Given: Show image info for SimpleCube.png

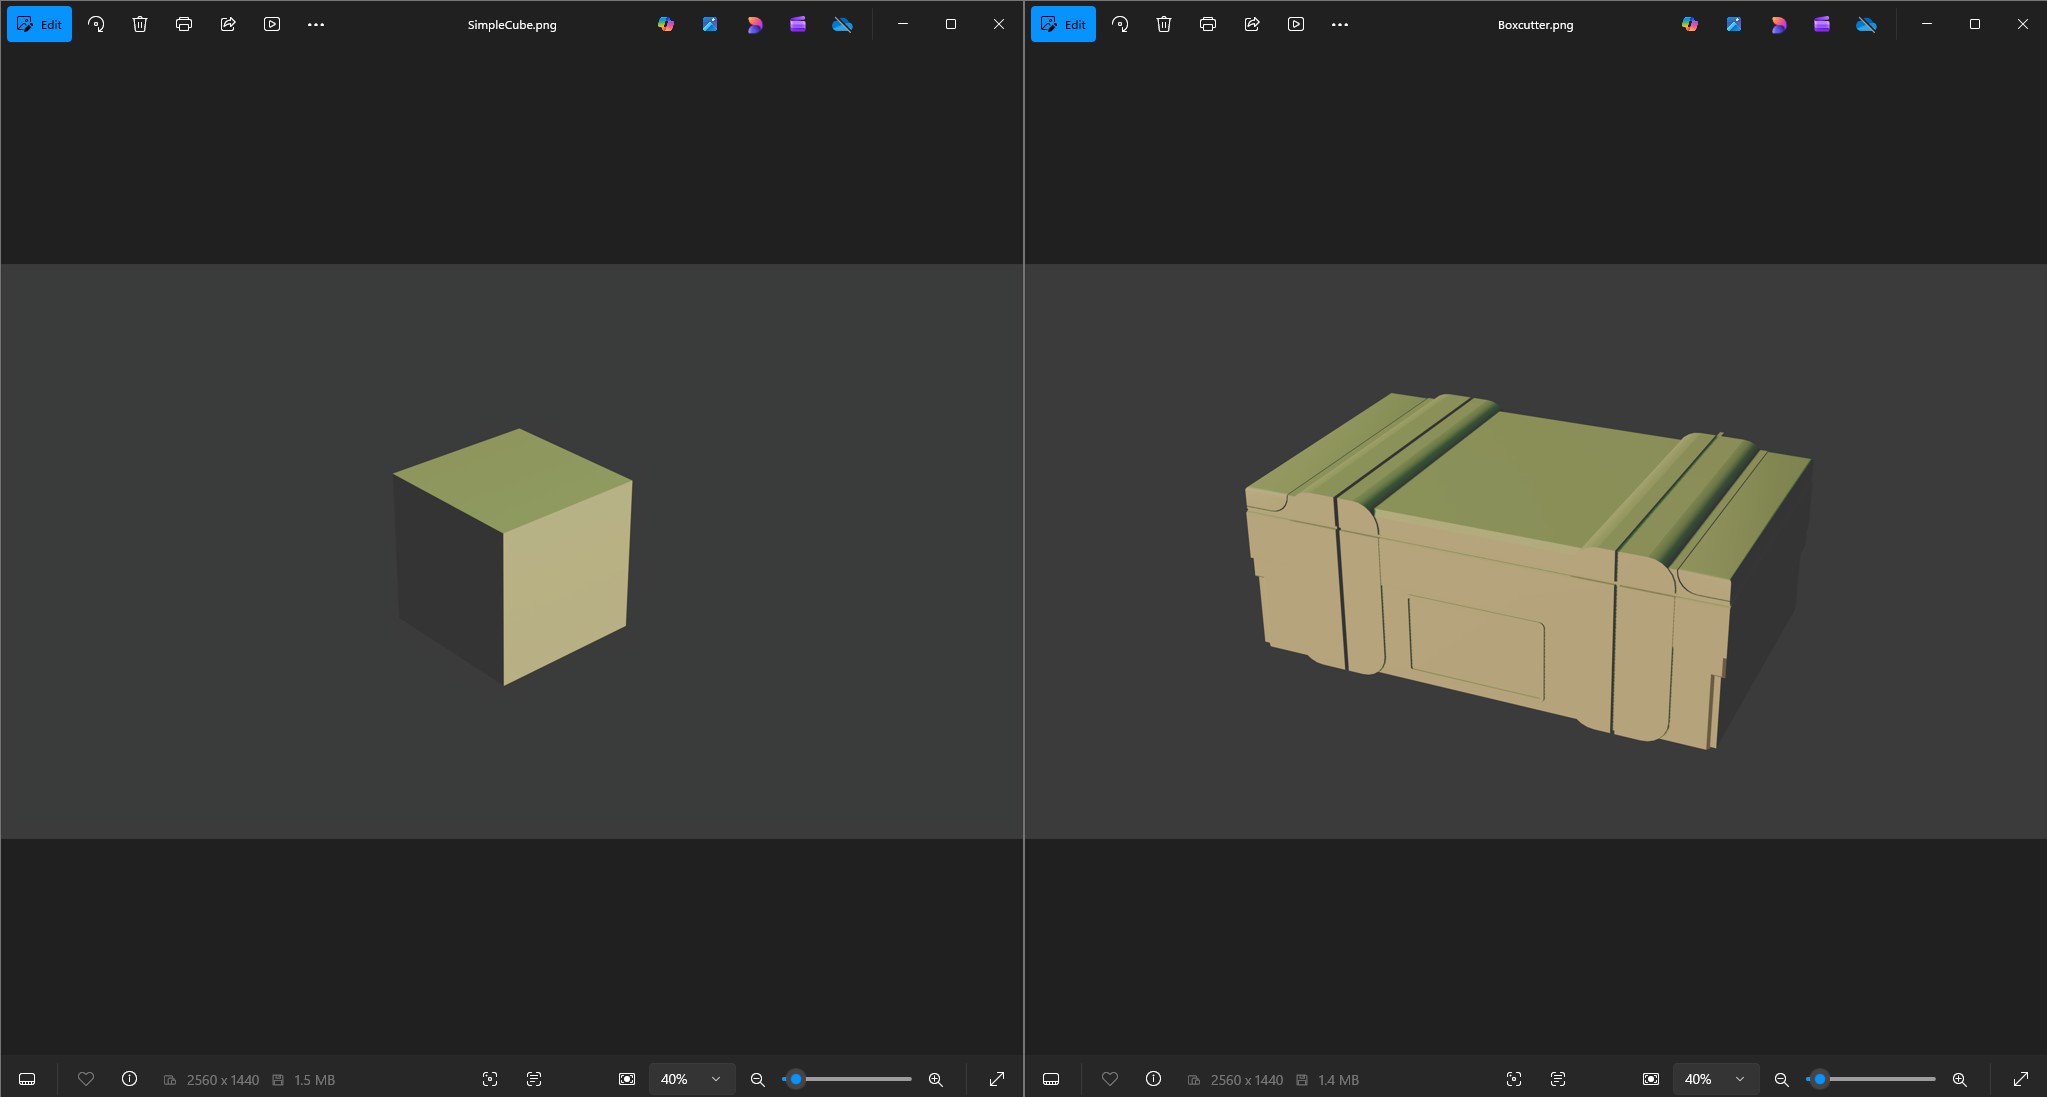Looking at the screenshot, I should pyautogui.click(x=130, y=1079).
